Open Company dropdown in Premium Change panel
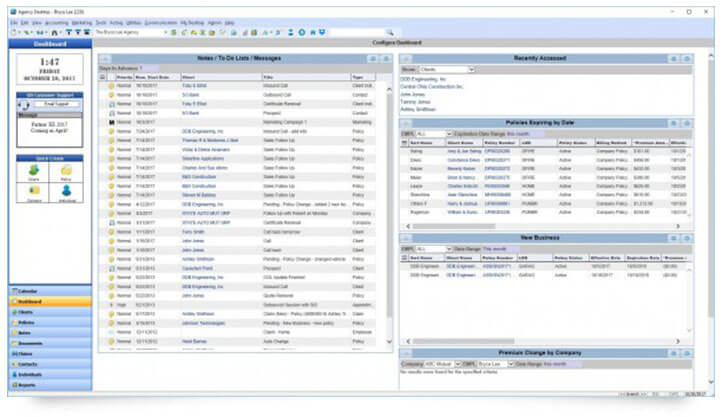Viewport: 725px width, 417px height. tap(458, 364)
